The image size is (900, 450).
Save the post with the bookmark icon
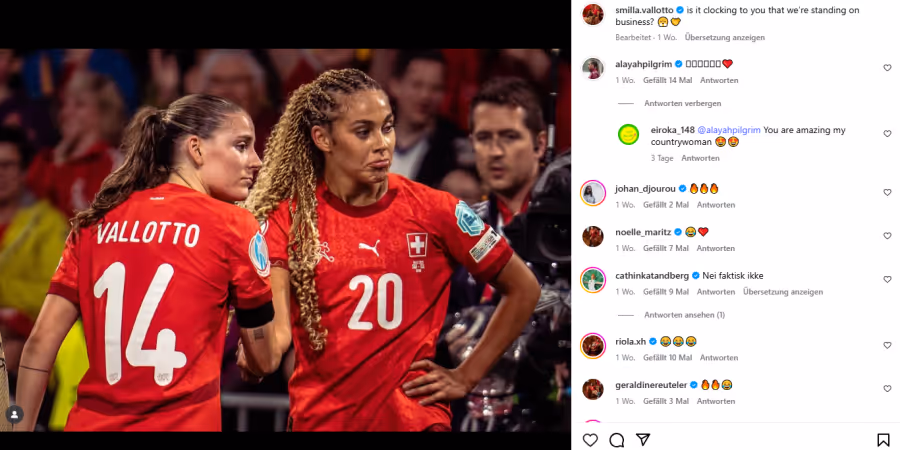(883, 440)
